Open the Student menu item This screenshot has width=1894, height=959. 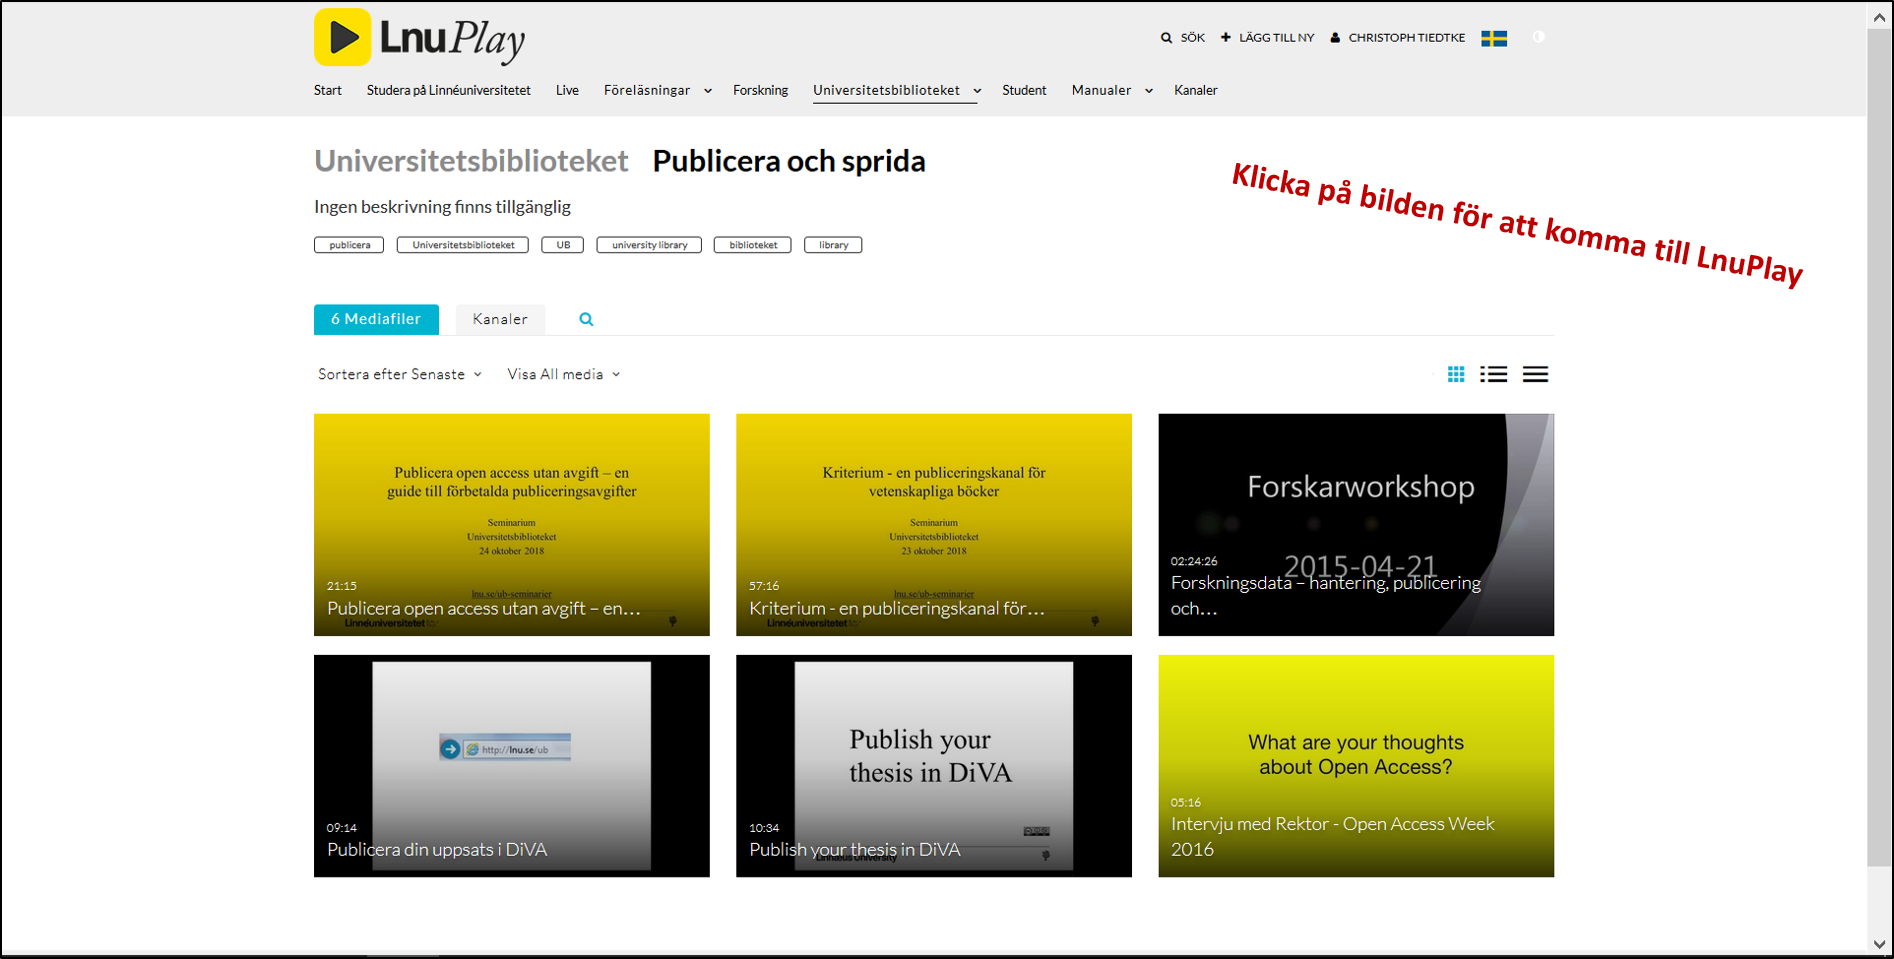pyautogui.click(x=1024, y=90)
